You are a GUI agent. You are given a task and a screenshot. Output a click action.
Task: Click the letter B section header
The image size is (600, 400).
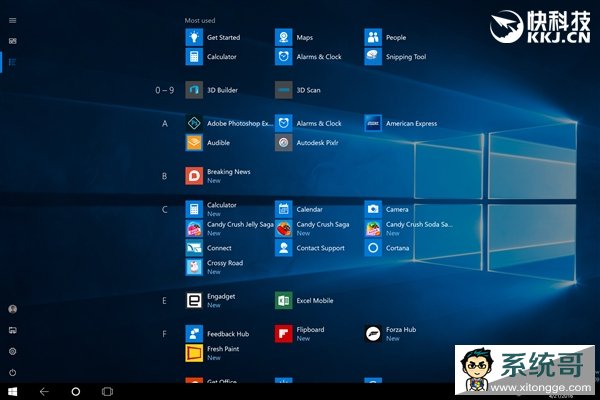pos(165,176)
